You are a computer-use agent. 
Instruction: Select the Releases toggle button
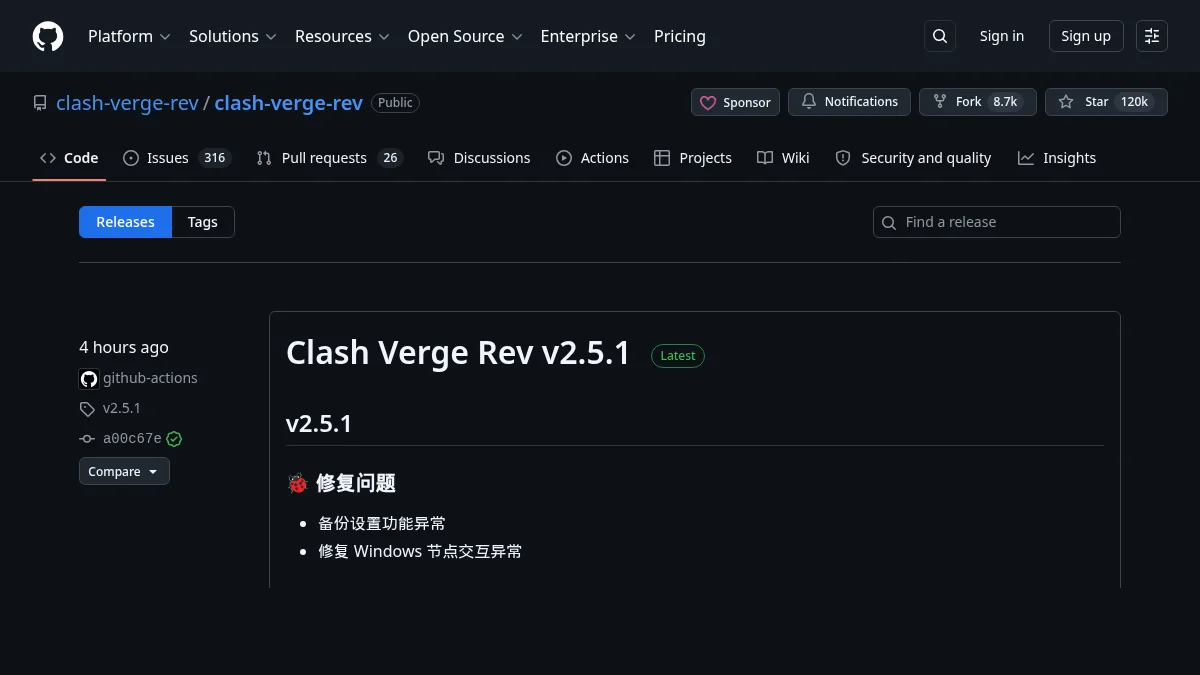coord(125,222)
